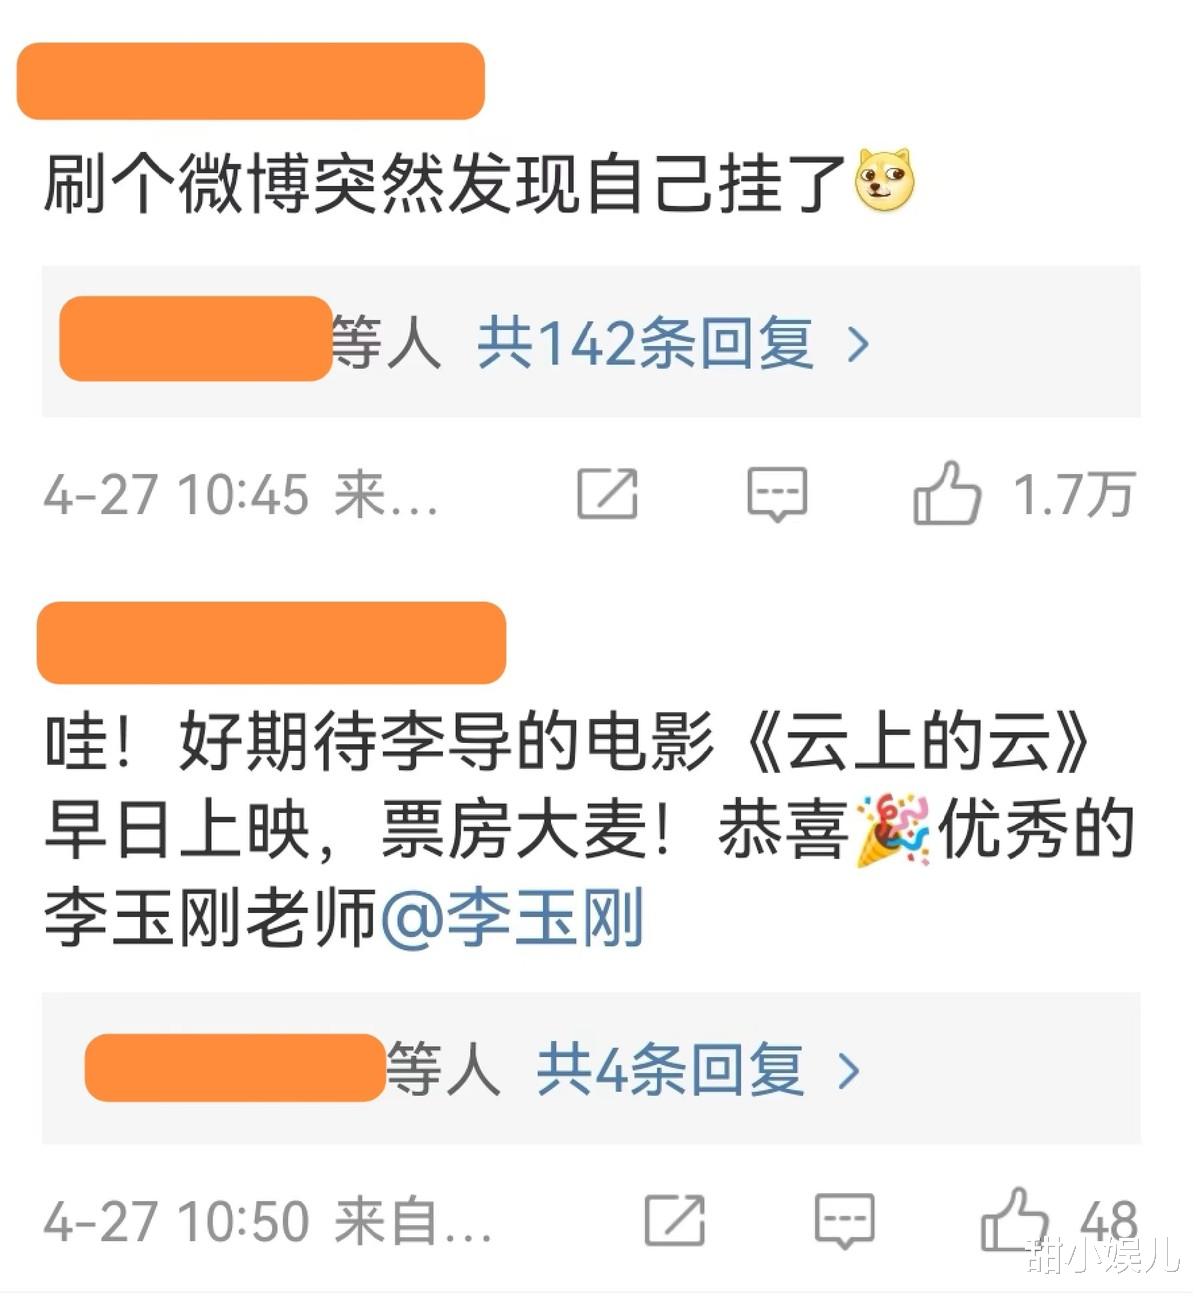This screenshot has width=1200, height=1299.
Task: Expand the 共4条回复 replies
Action: (x=670, y=1070)
